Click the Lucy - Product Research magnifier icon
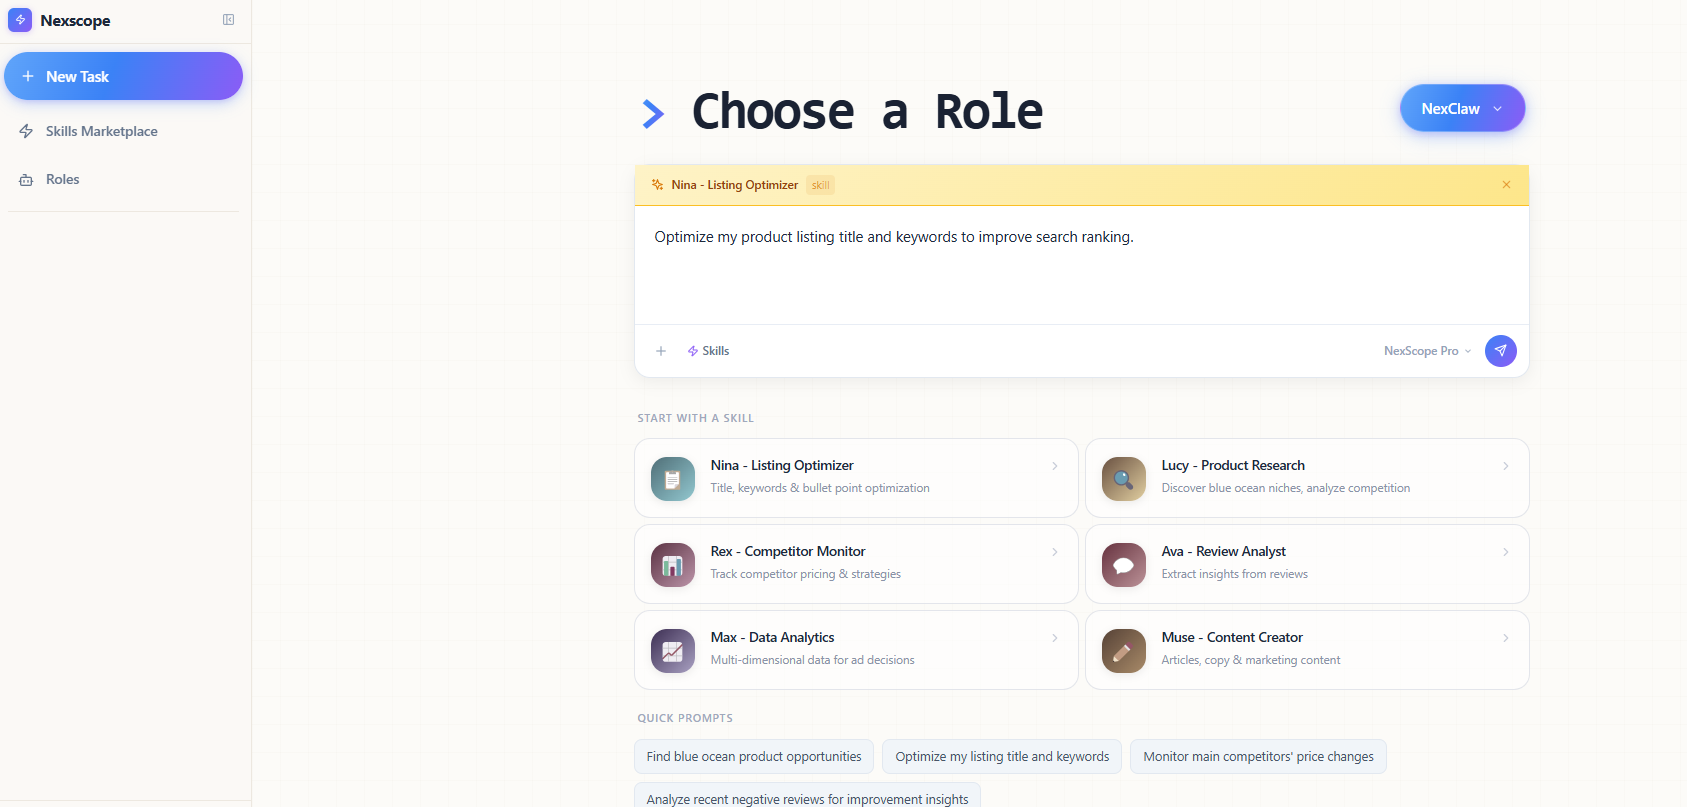 [x=1123, y=478]
